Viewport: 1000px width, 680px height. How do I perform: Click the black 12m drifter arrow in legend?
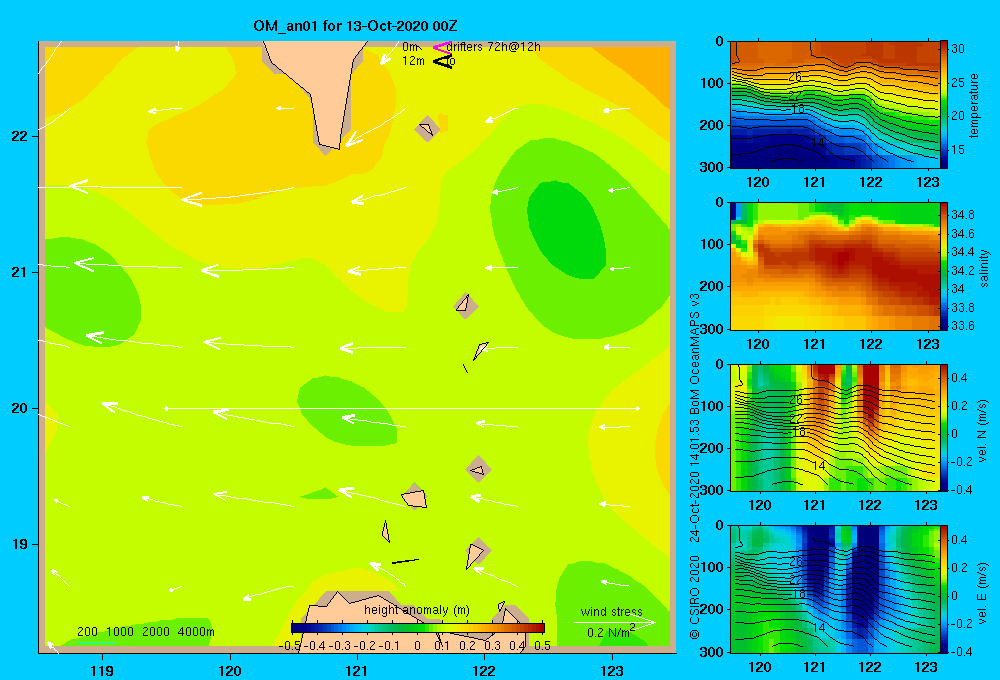point(443,61)
